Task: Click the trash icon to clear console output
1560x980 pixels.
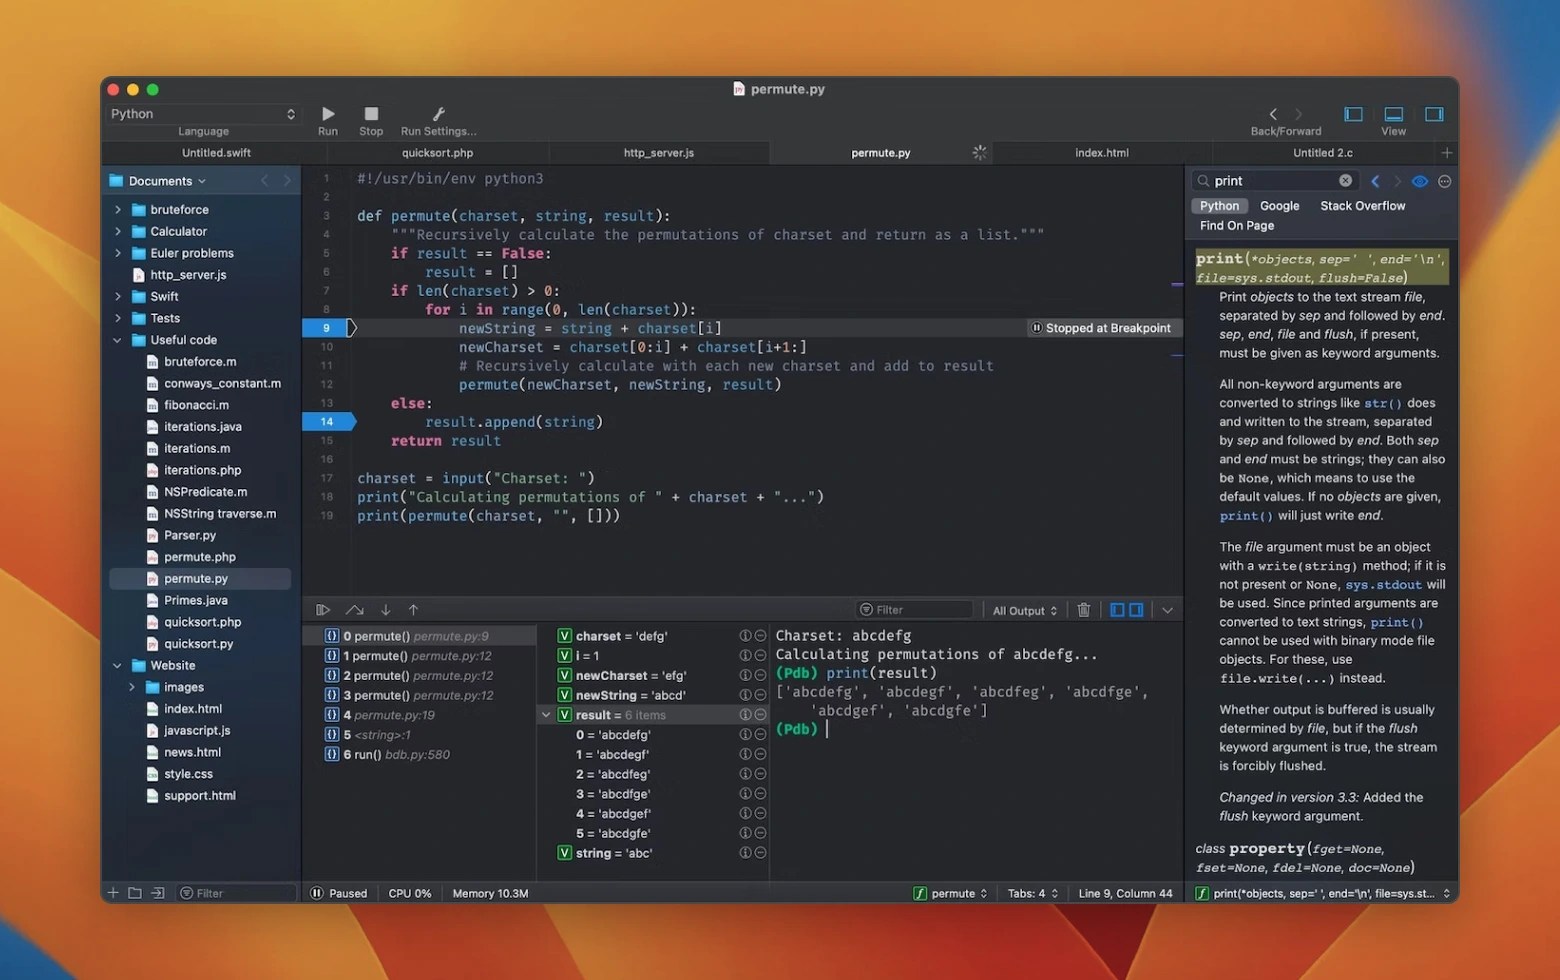Action: pyautogui.click(x=1084, y=609)
